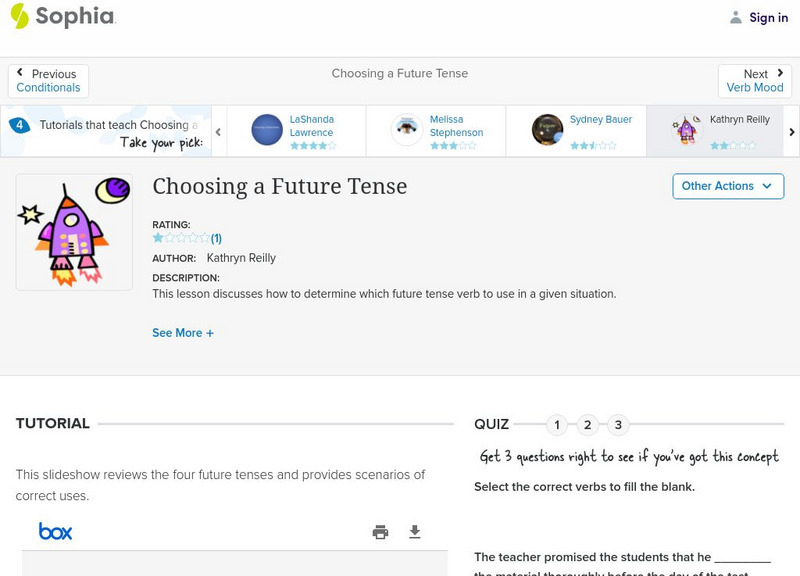Click the tutorials count badge showing 4
This screenshot has width=800, height=576.
point(18,126)
